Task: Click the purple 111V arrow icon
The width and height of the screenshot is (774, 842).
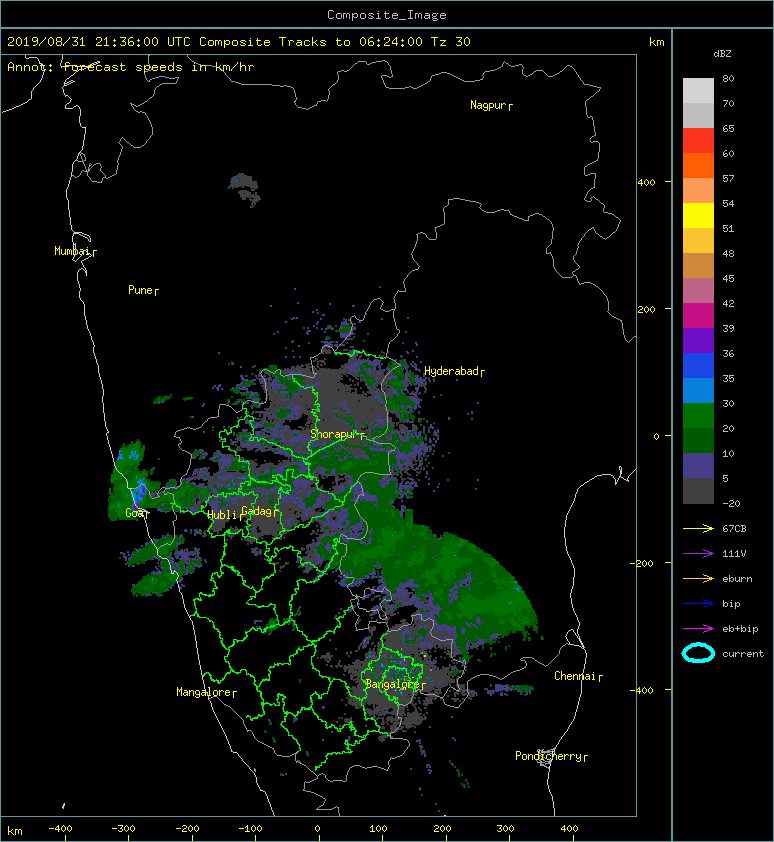Action: 698,554
